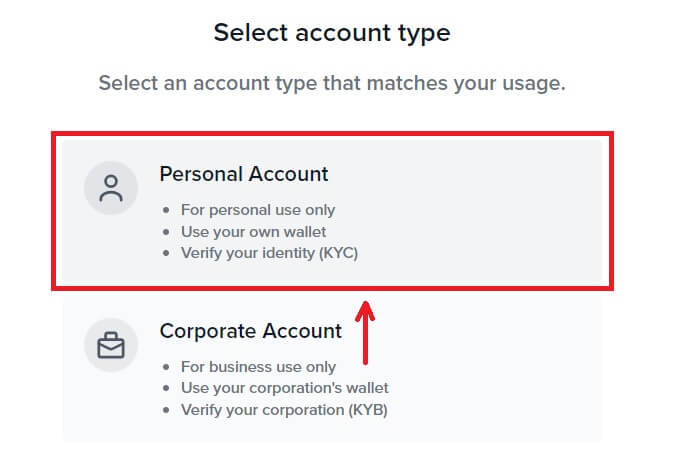The height and width of the screenshot is (458, 678).
Task: Click bullet dot beside "For business use only"
Action: [166, 368]
